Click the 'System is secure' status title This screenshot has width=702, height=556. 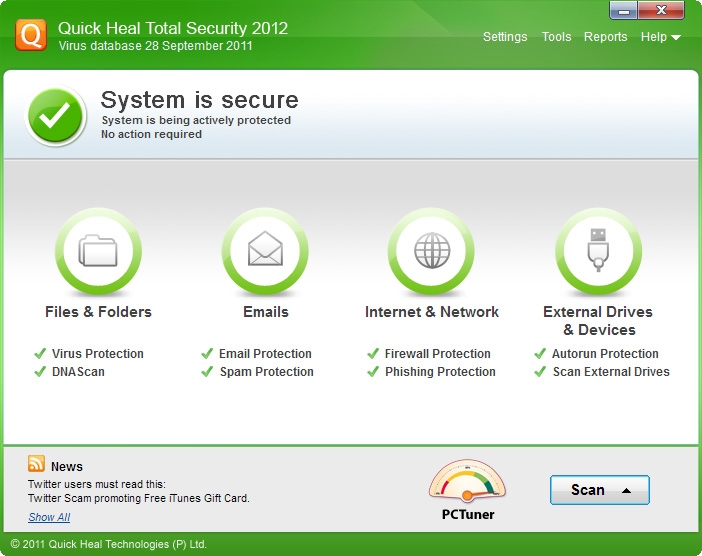coord(199,100)
